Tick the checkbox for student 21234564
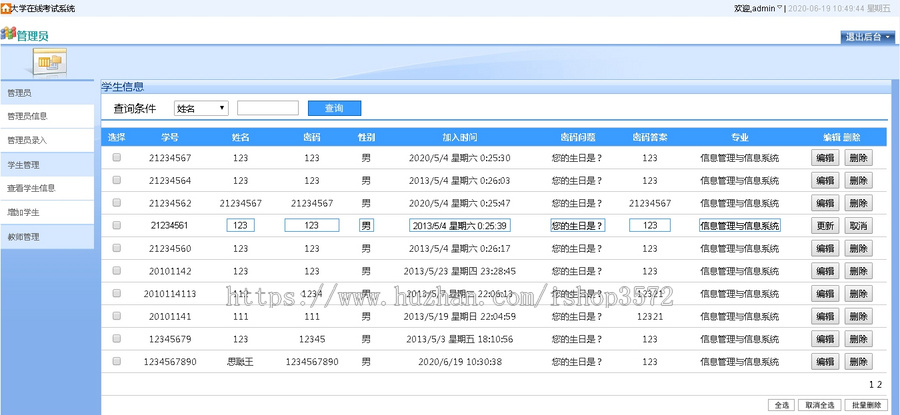 [x=117, y=180]
